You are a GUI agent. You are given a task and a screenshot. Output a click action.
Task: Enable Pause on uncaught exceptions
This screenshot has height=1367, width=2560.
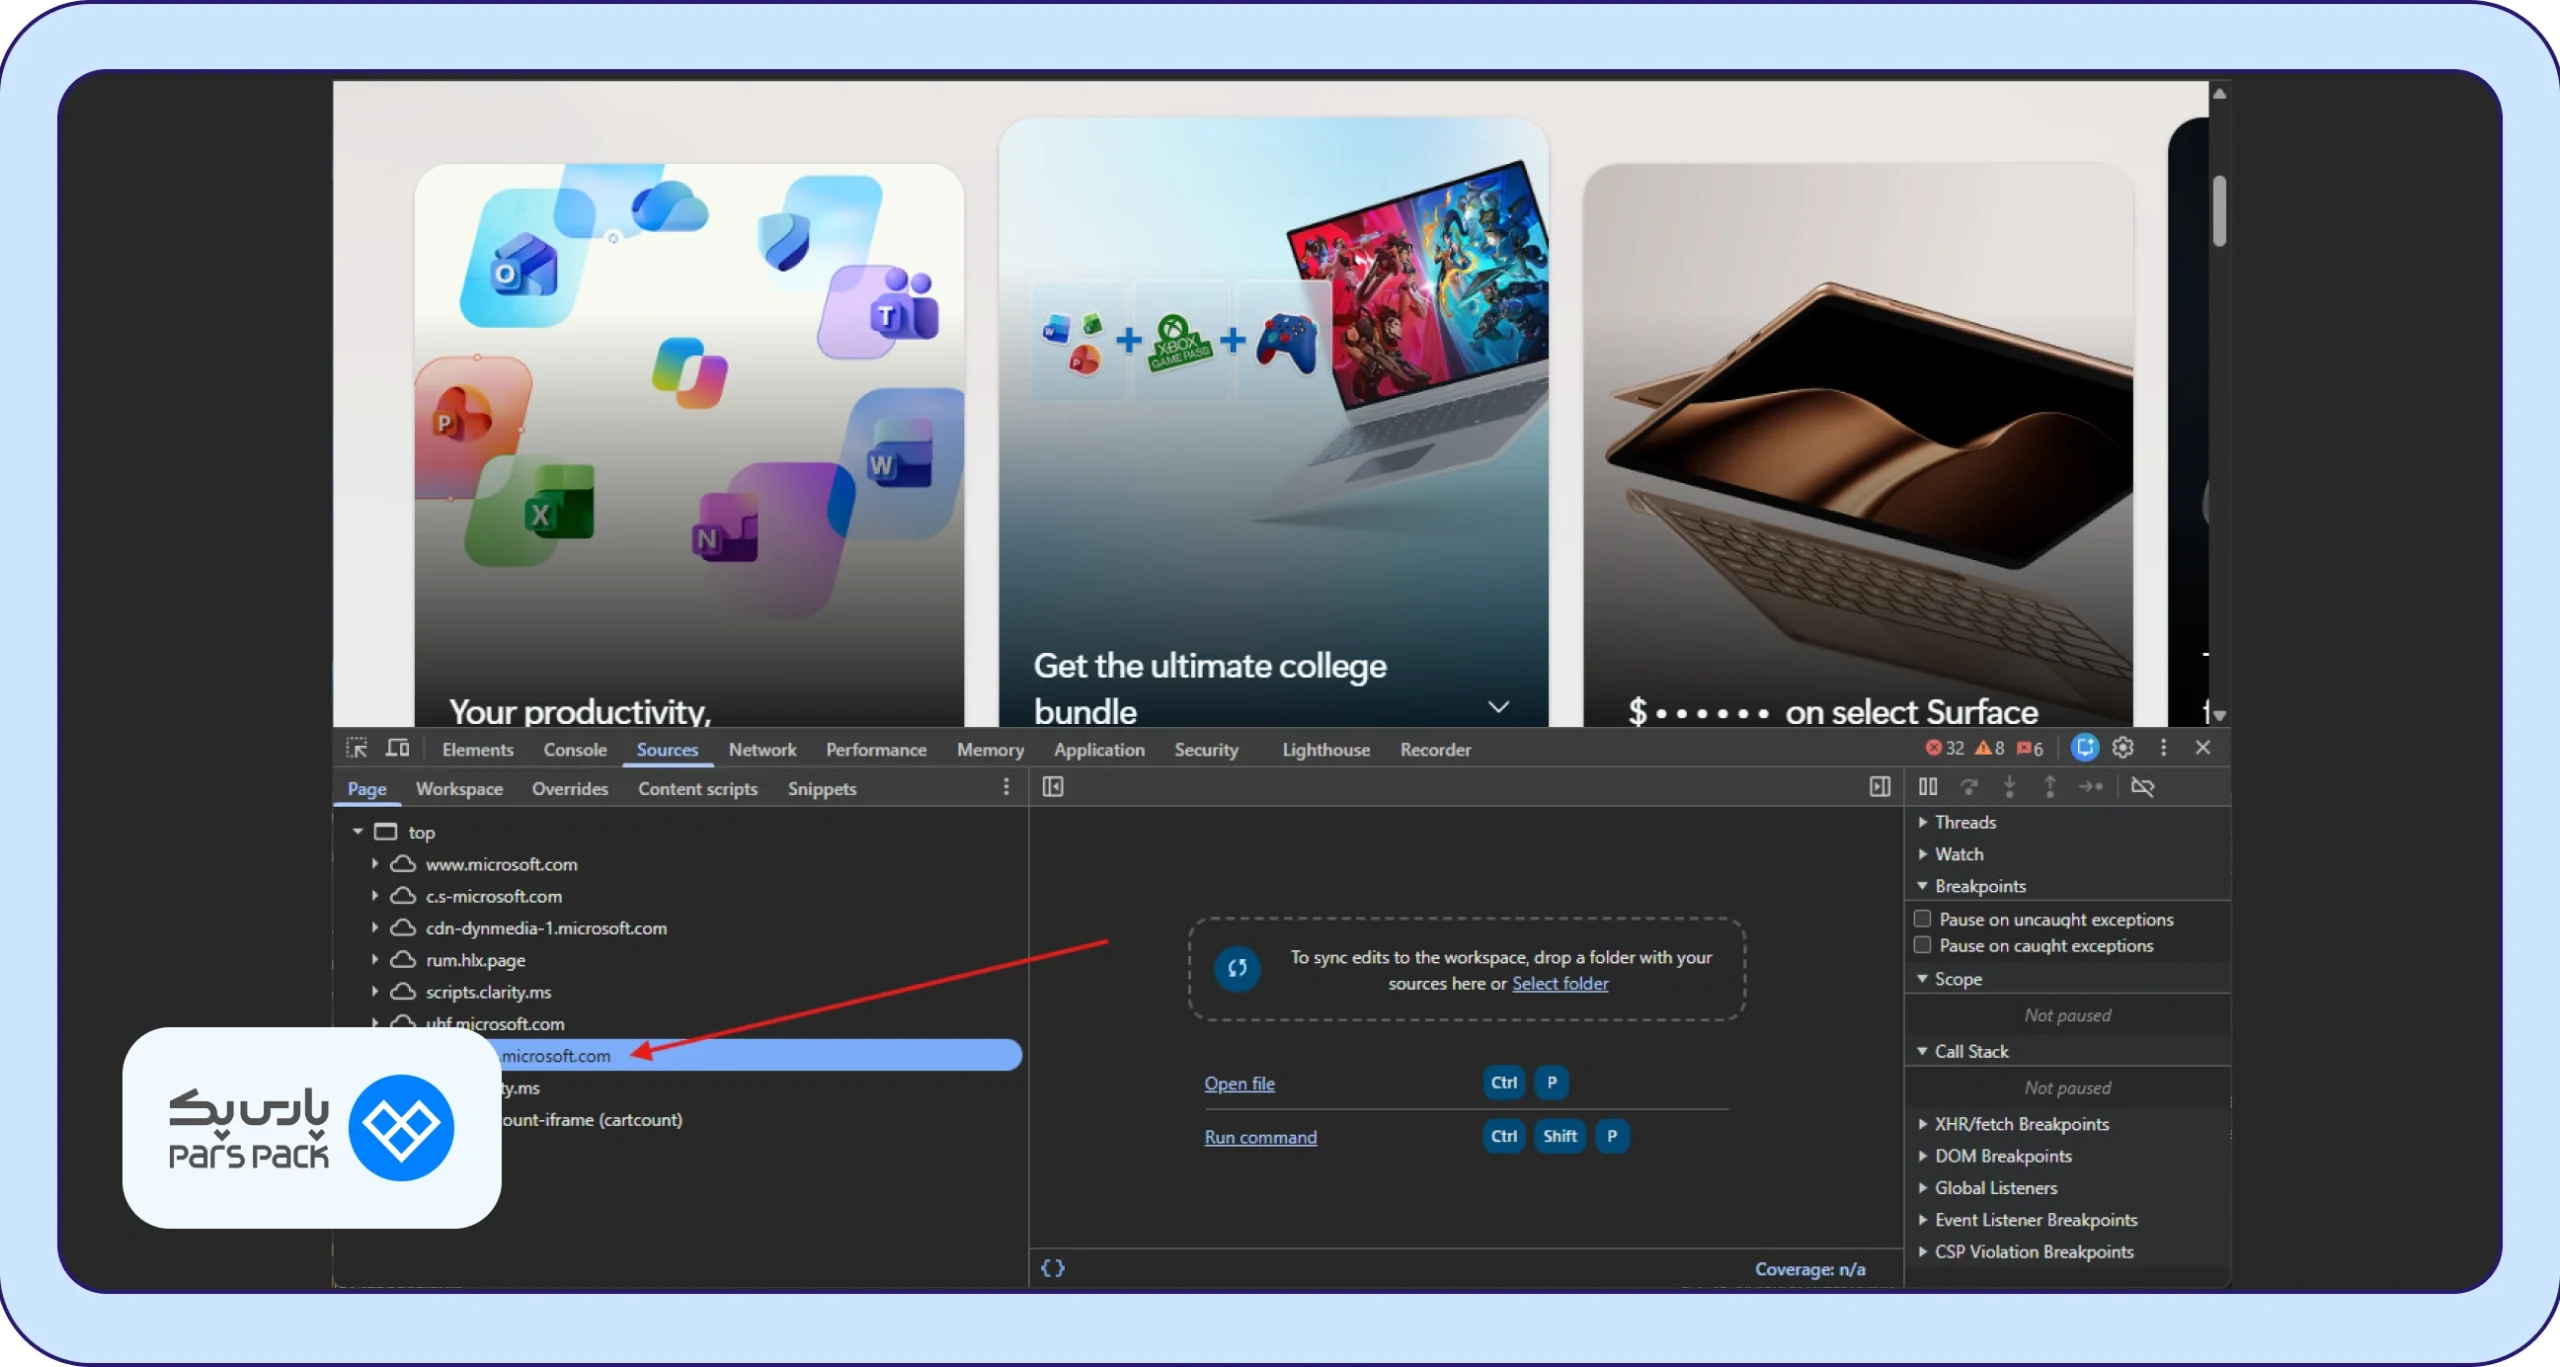pyautogui.click(x=1922, y=918)
